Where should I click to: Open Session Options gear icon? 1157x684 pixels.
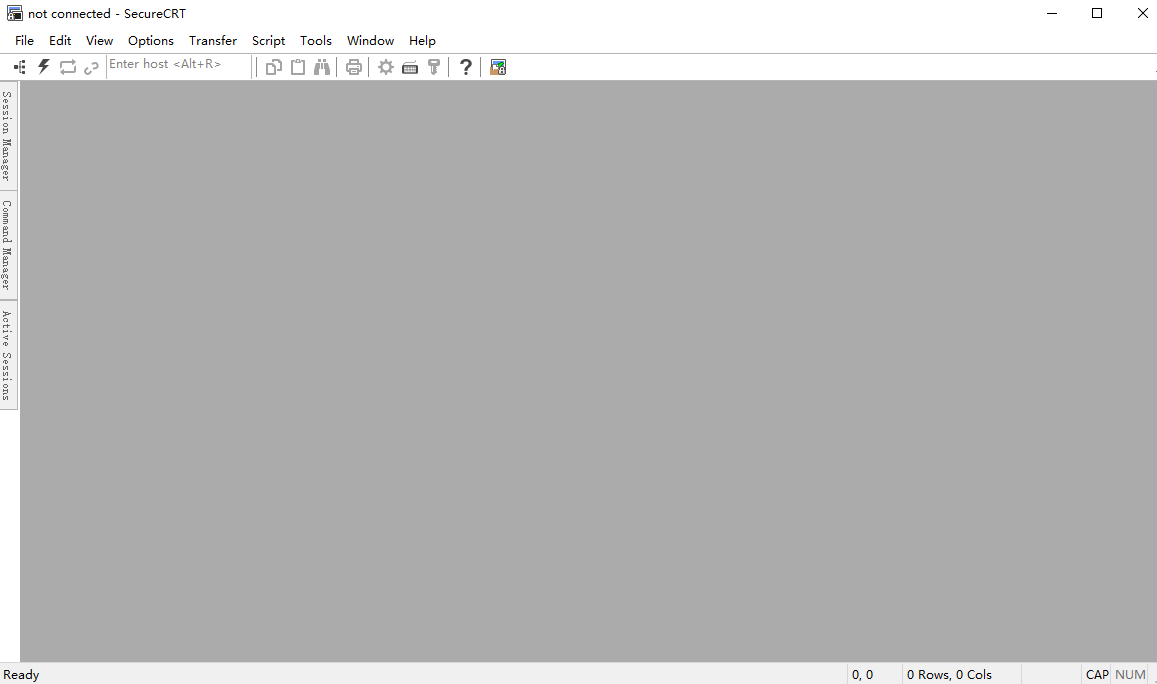[386, 67]
